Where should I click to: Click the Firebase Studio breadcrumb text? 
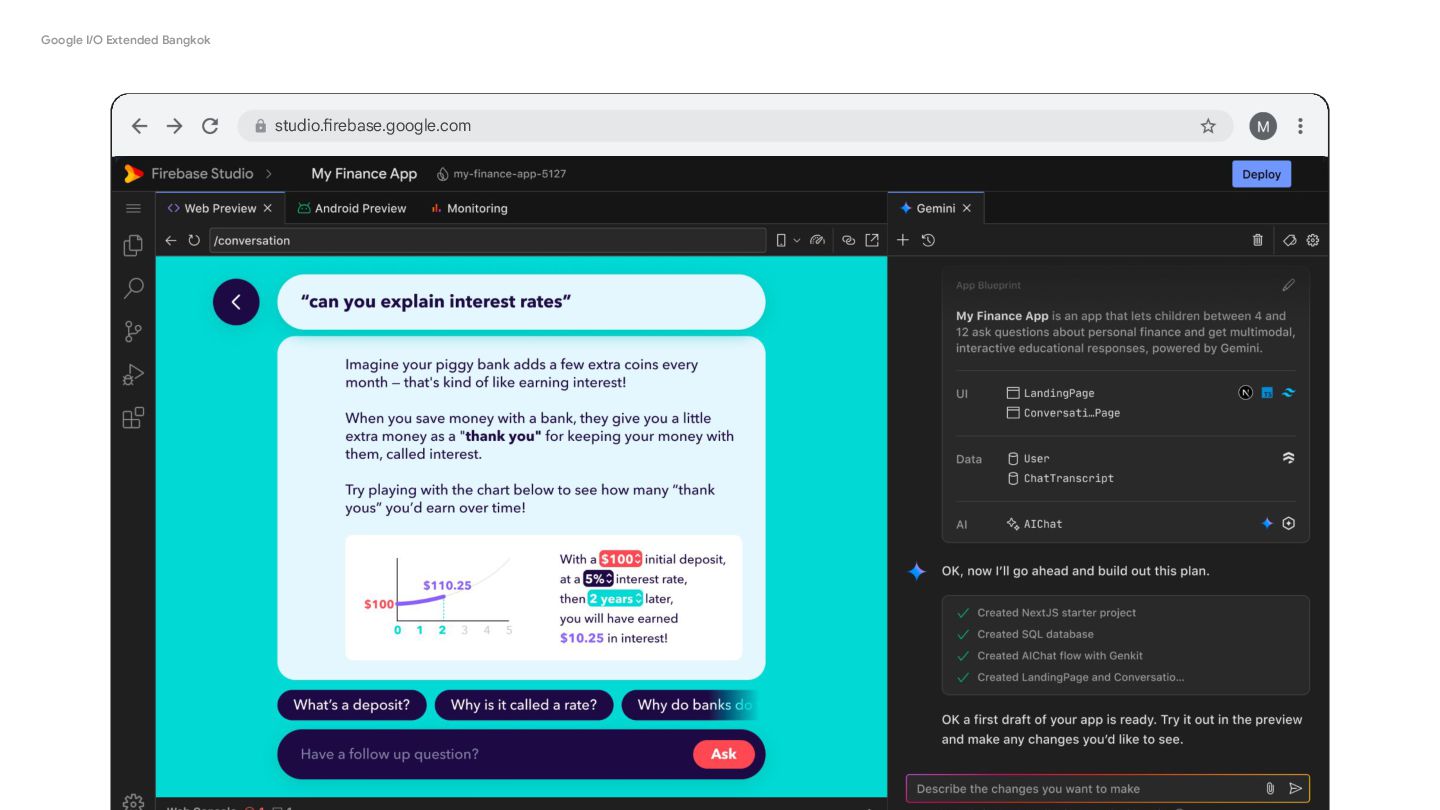coord(202,174)
